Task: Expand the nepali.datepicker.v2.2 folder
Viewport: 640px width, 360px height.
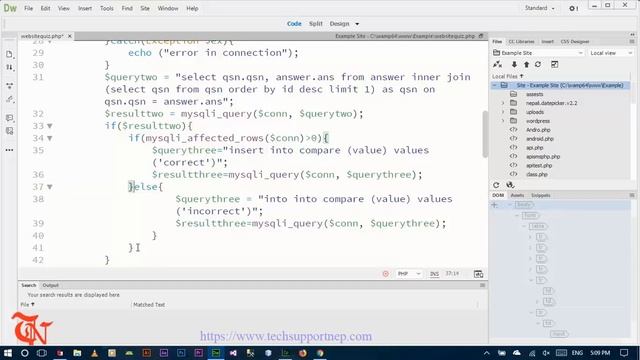Action: pos(503,103)
